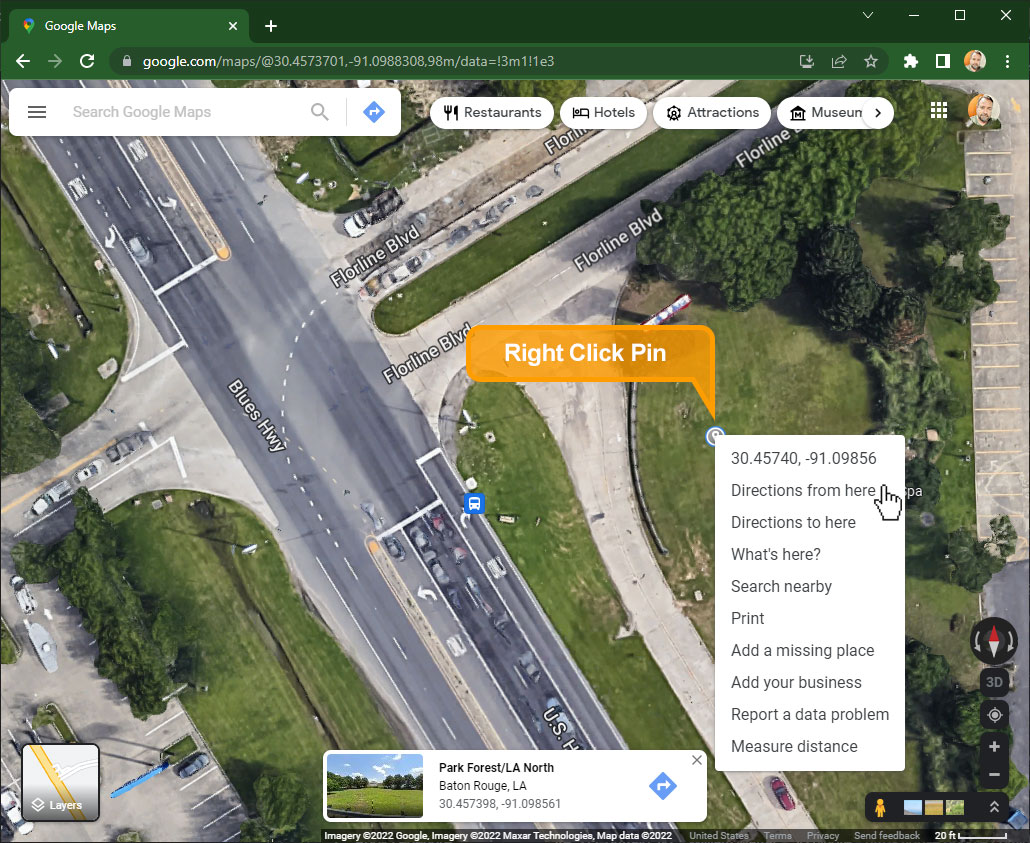Open Chrome's three-dot menu
Viewport: 1030px width, 843px height.
pos(1007,61)
